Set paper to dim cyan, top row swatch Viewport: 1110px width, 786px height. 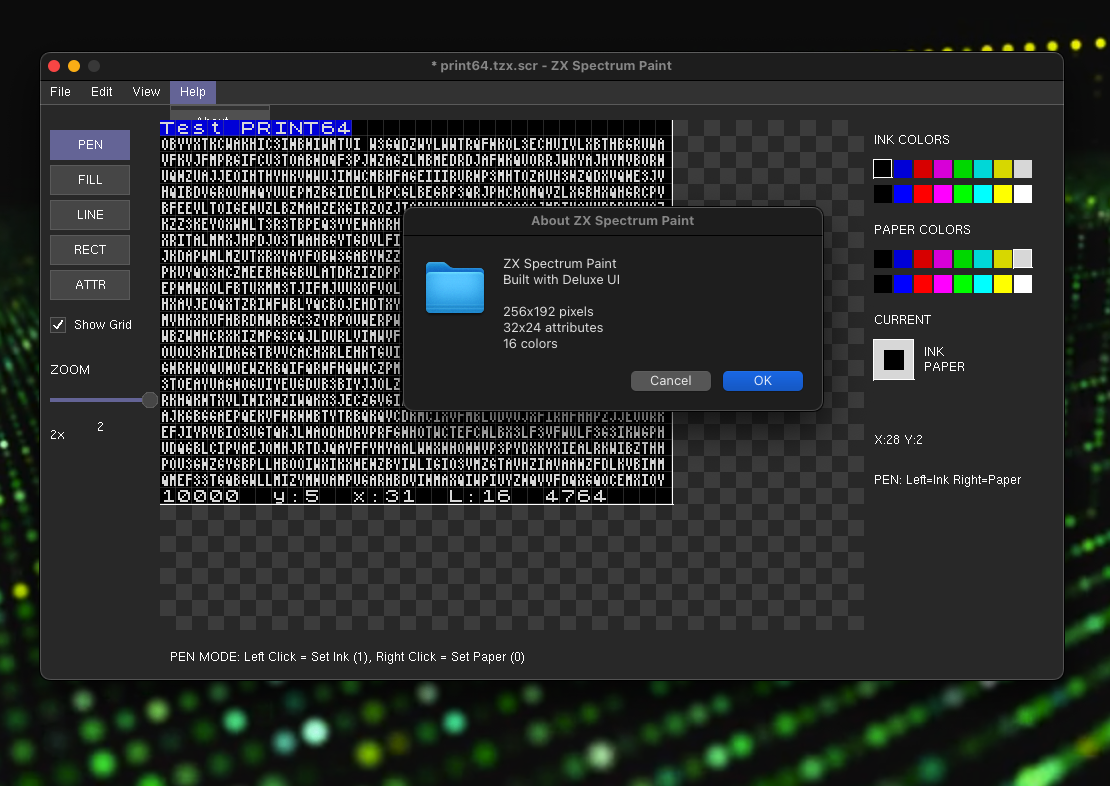[x=983, y=259]
